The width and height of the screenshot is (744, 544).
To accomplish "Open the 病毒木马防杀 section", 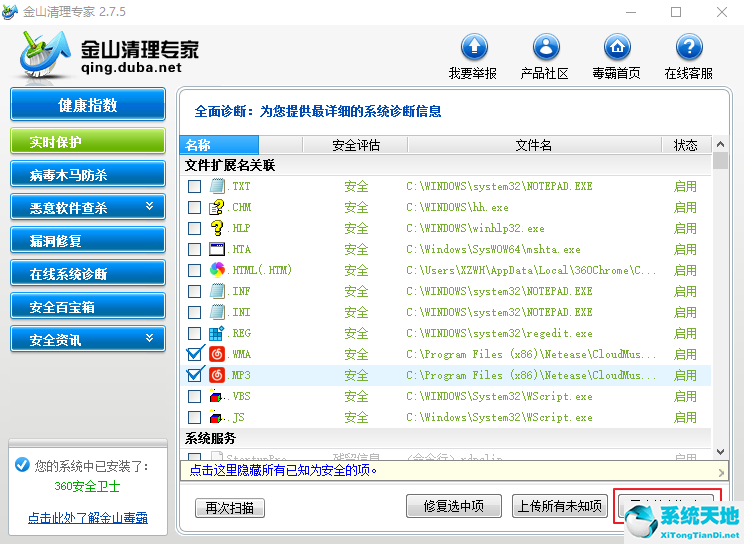I will (88, 174).
